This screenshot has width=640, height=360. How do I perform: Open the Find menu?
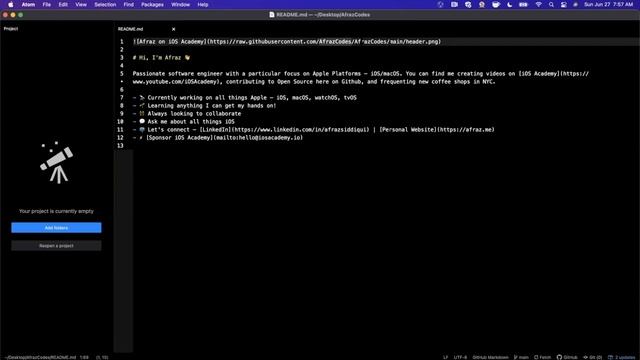point(129,4)
